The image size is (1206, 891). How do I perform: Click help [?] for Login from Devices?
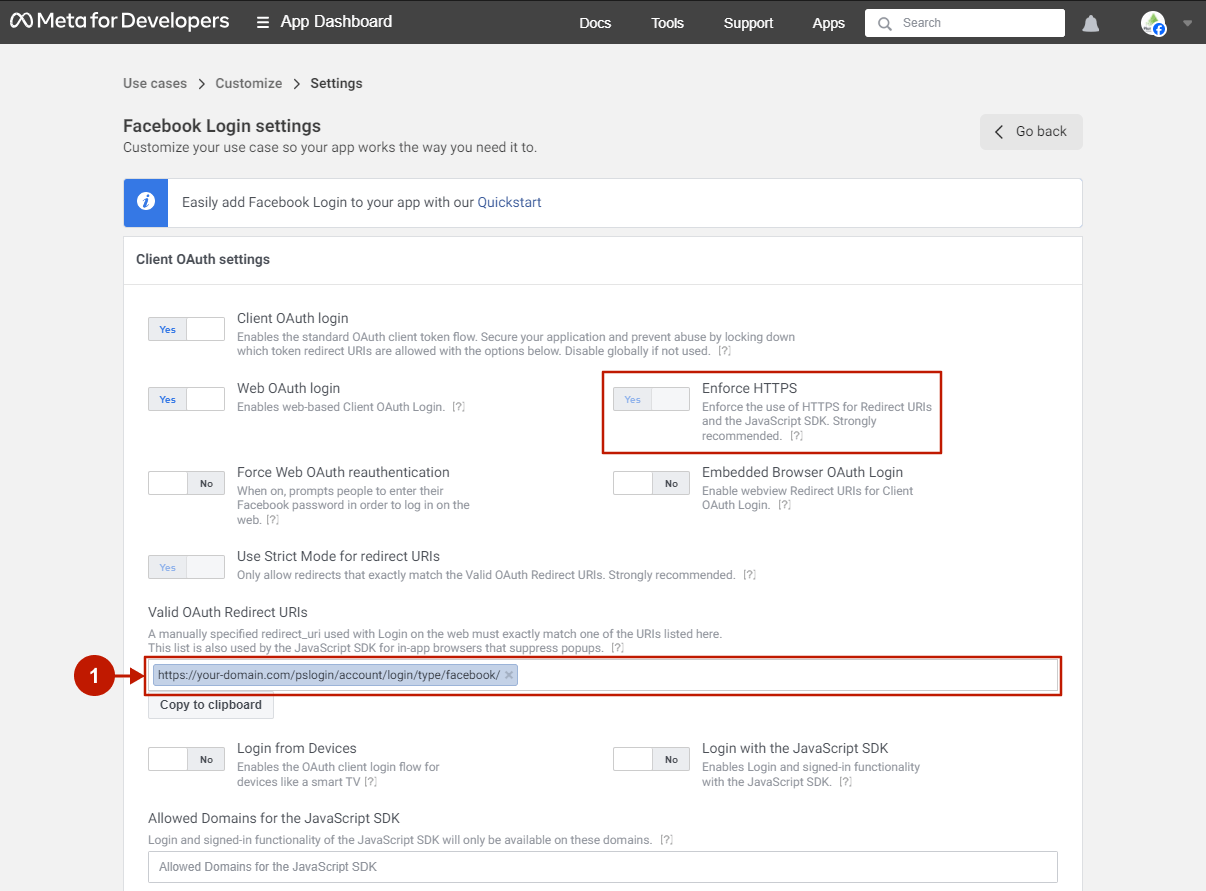pos(370,782)
